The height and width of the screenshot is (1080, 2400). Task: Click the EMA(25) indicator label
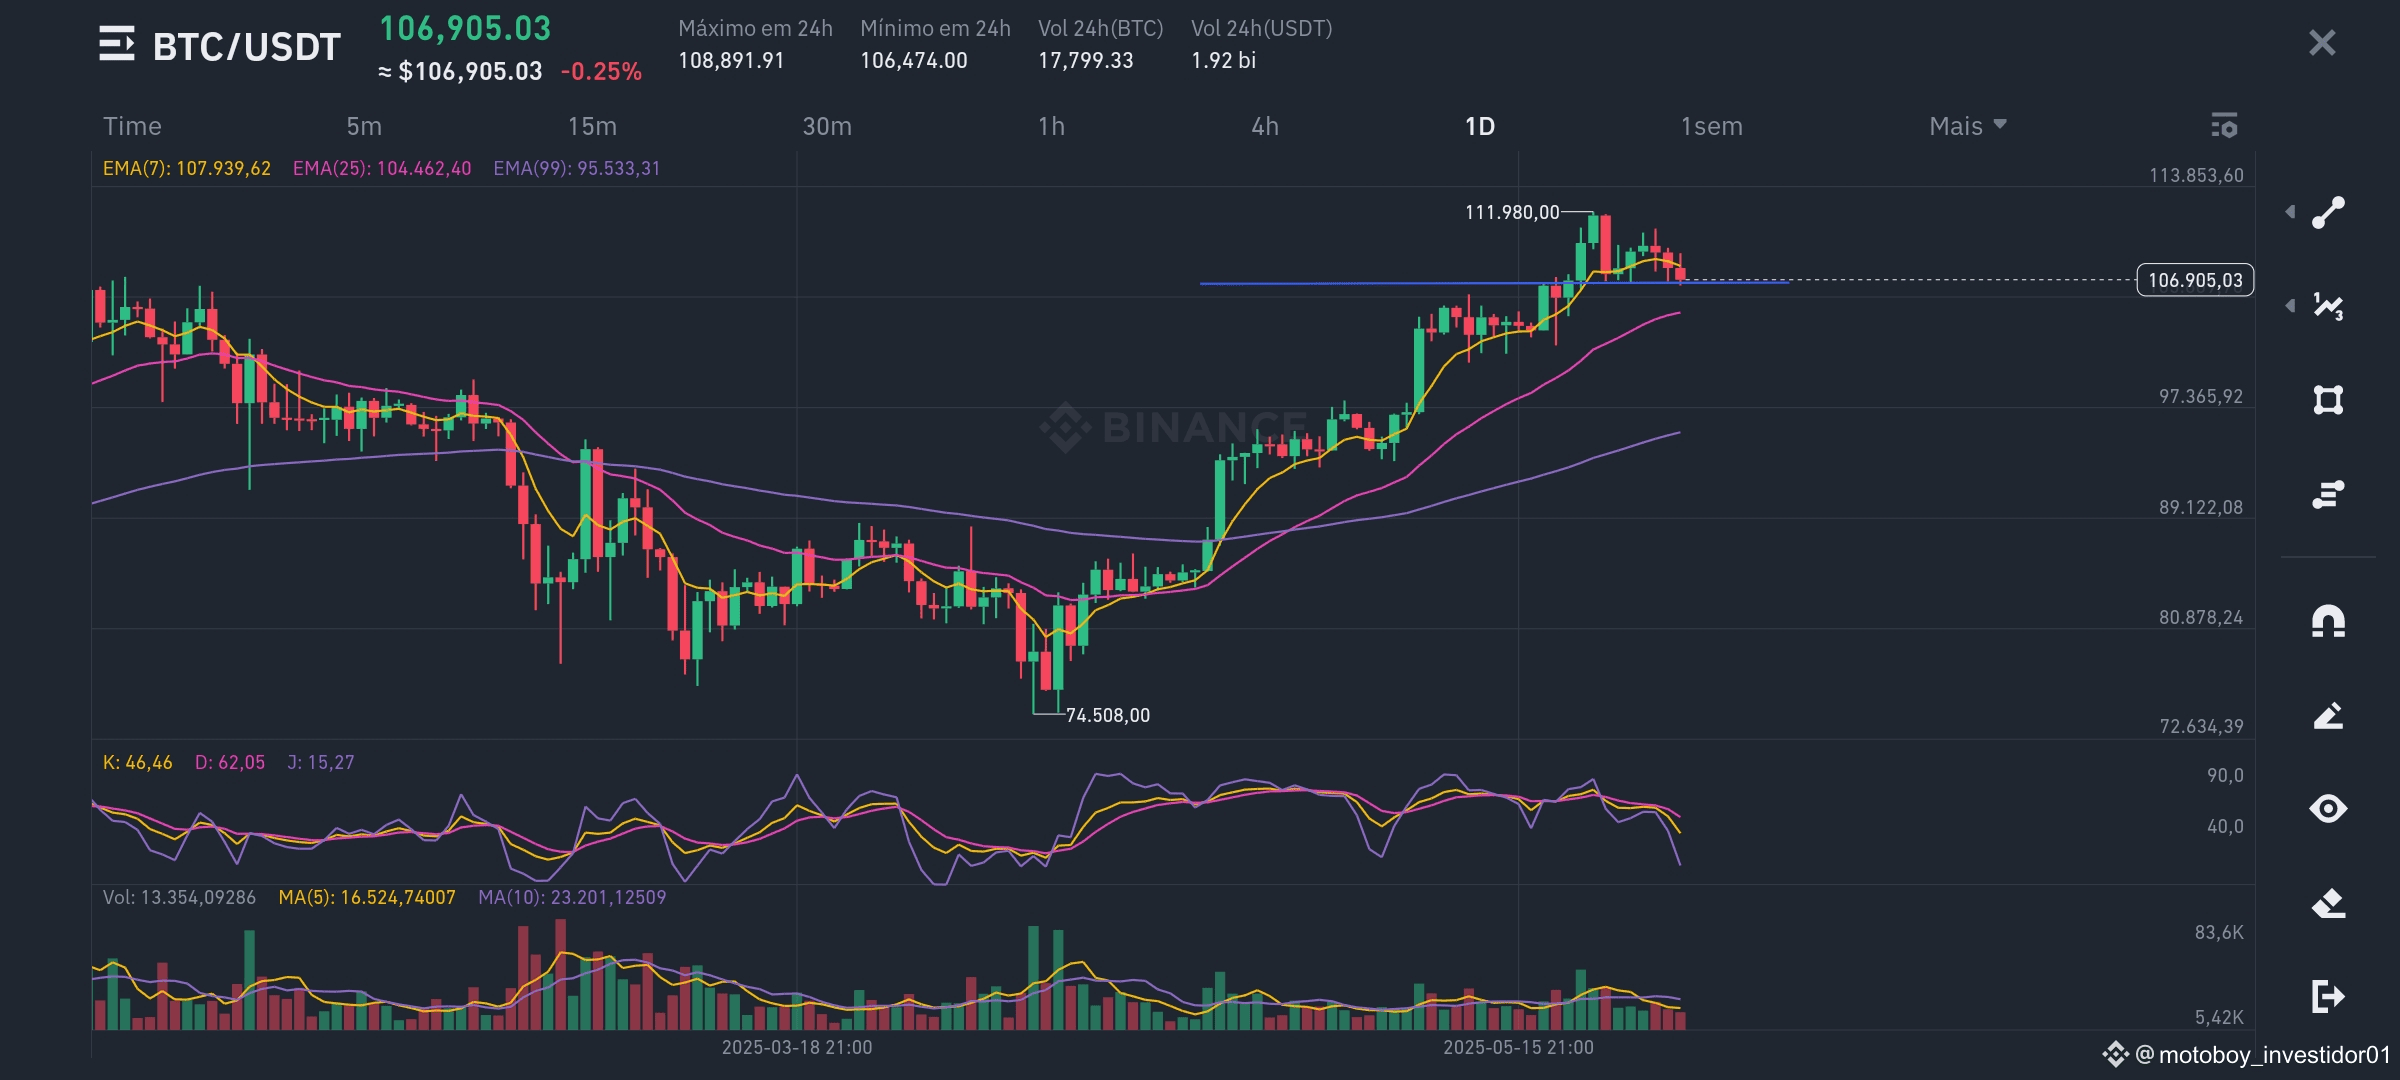(x=382, y=168)
